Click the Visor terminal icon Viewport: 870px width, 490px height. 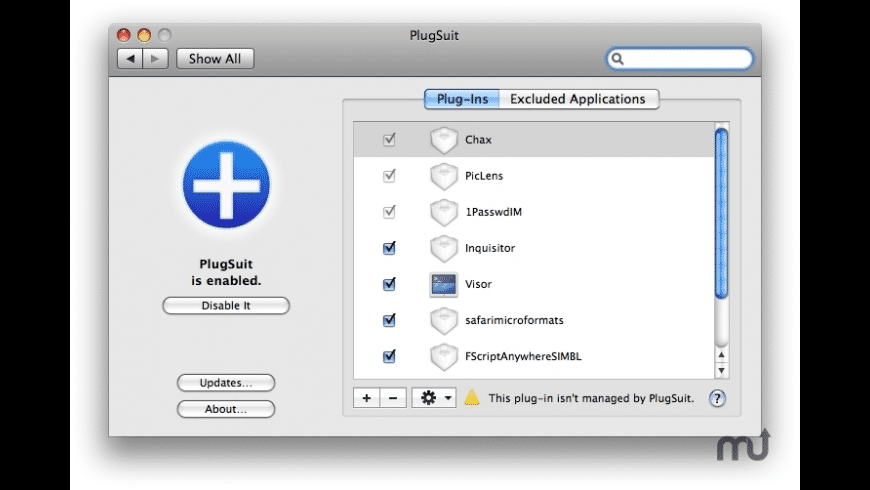pyautogui.click(x=444, y=284)
